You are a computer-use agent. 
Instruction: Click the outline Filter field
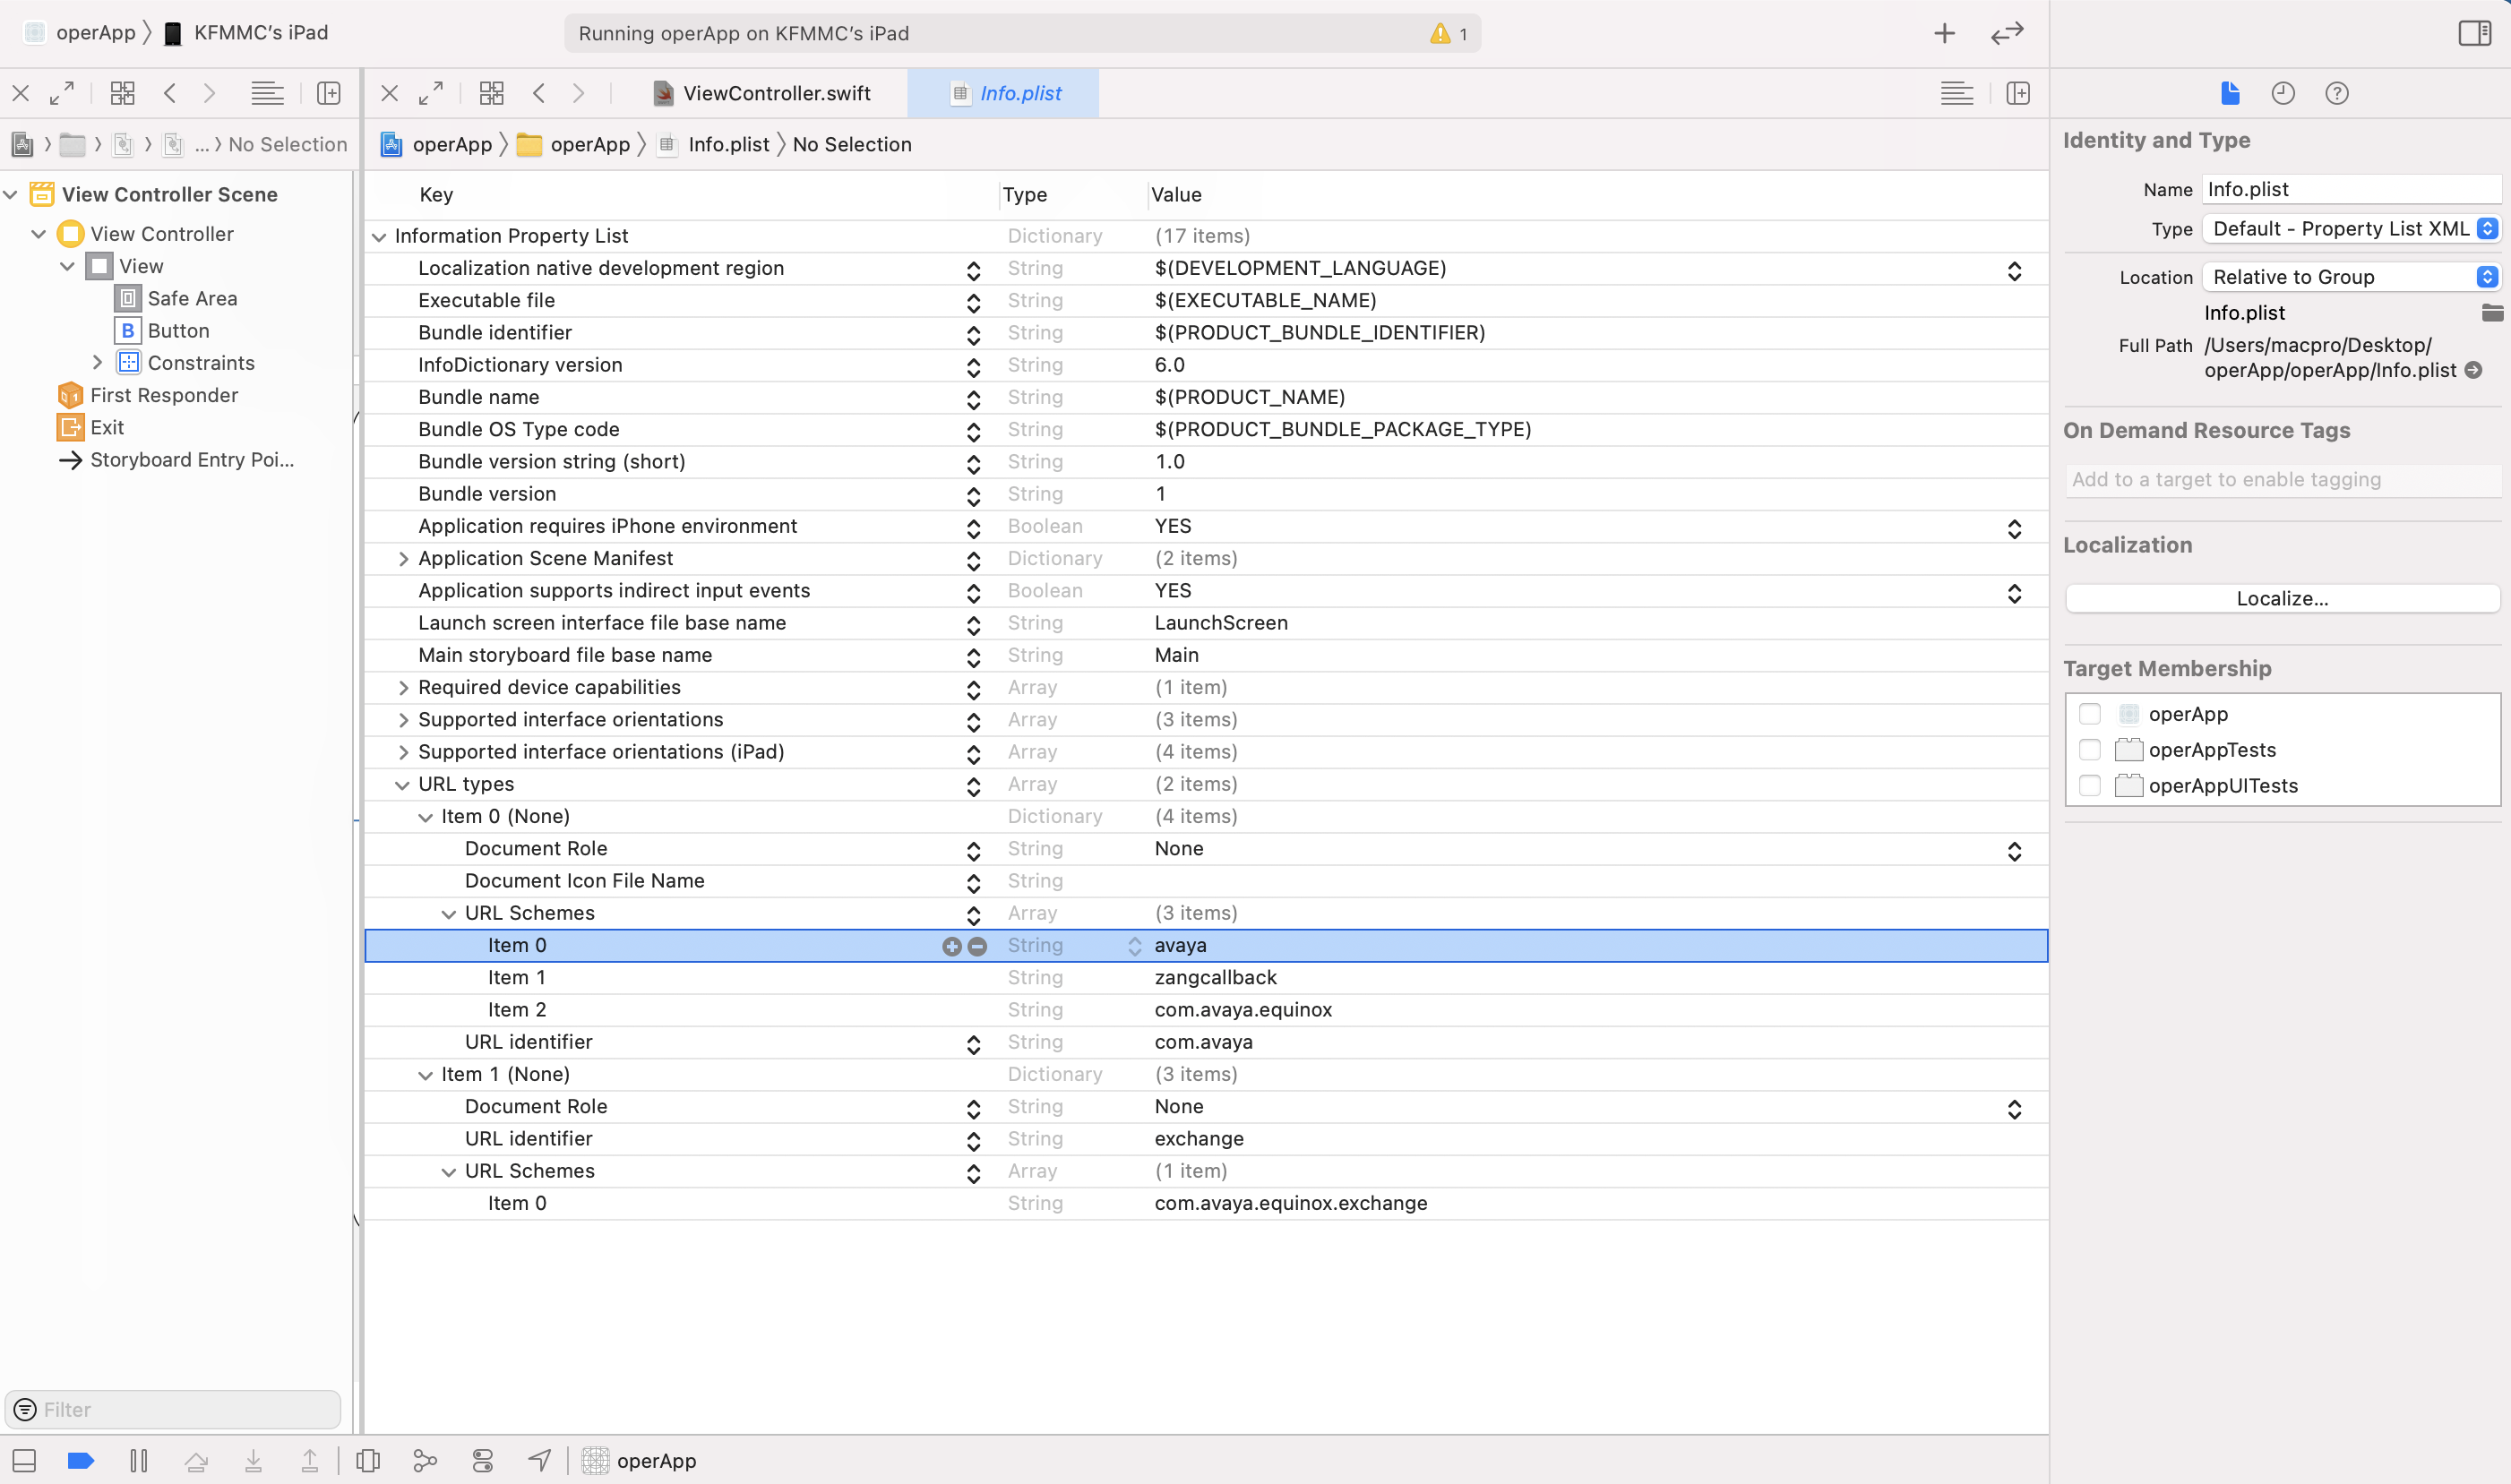[x=172, y=1409]
